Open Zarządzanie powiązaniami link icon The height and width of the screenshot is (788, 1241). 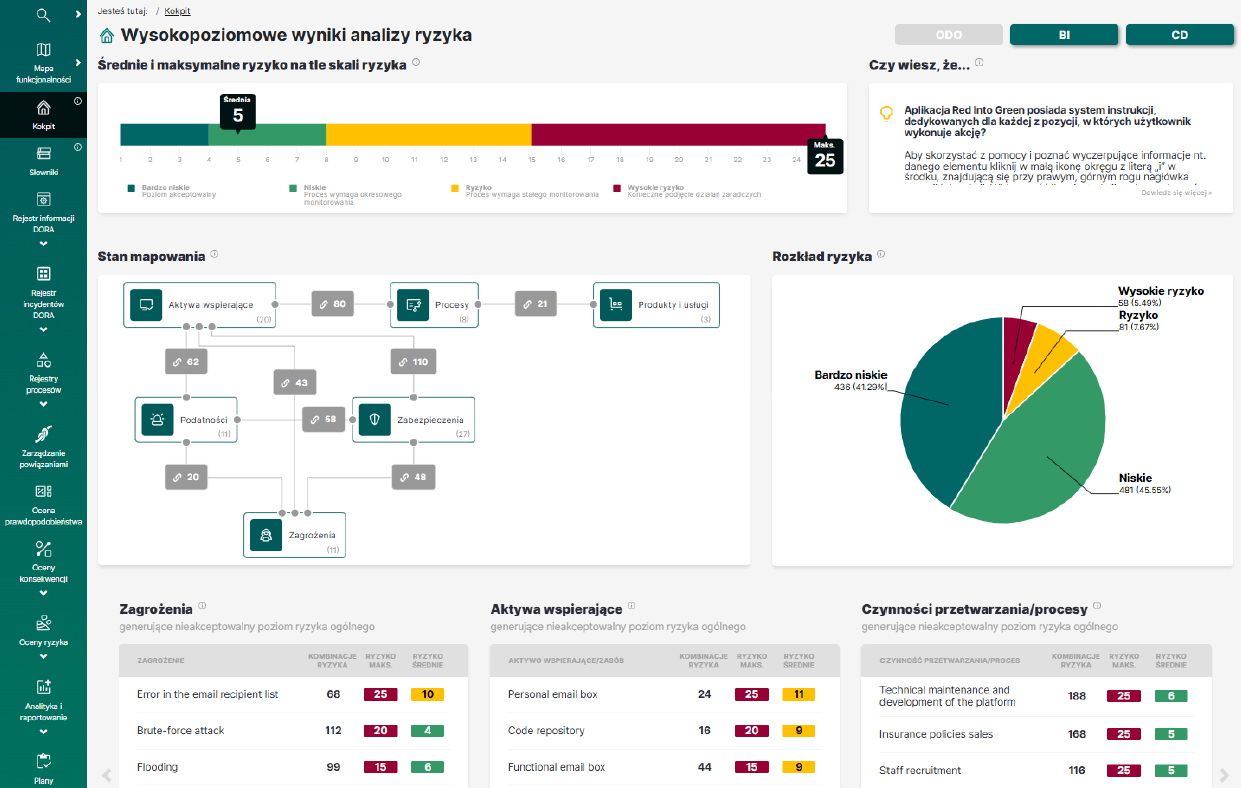click(x=43, y=434)
